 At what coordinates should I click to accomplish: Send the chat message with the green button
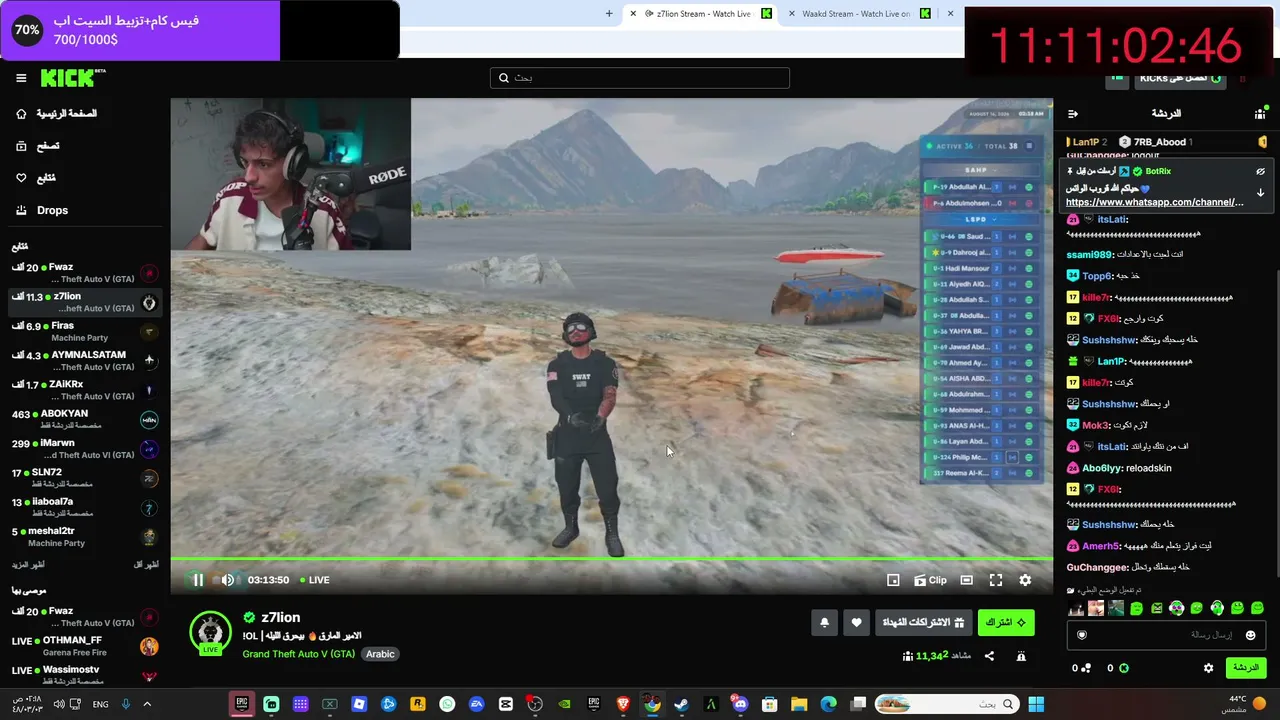coord(1245,668)
